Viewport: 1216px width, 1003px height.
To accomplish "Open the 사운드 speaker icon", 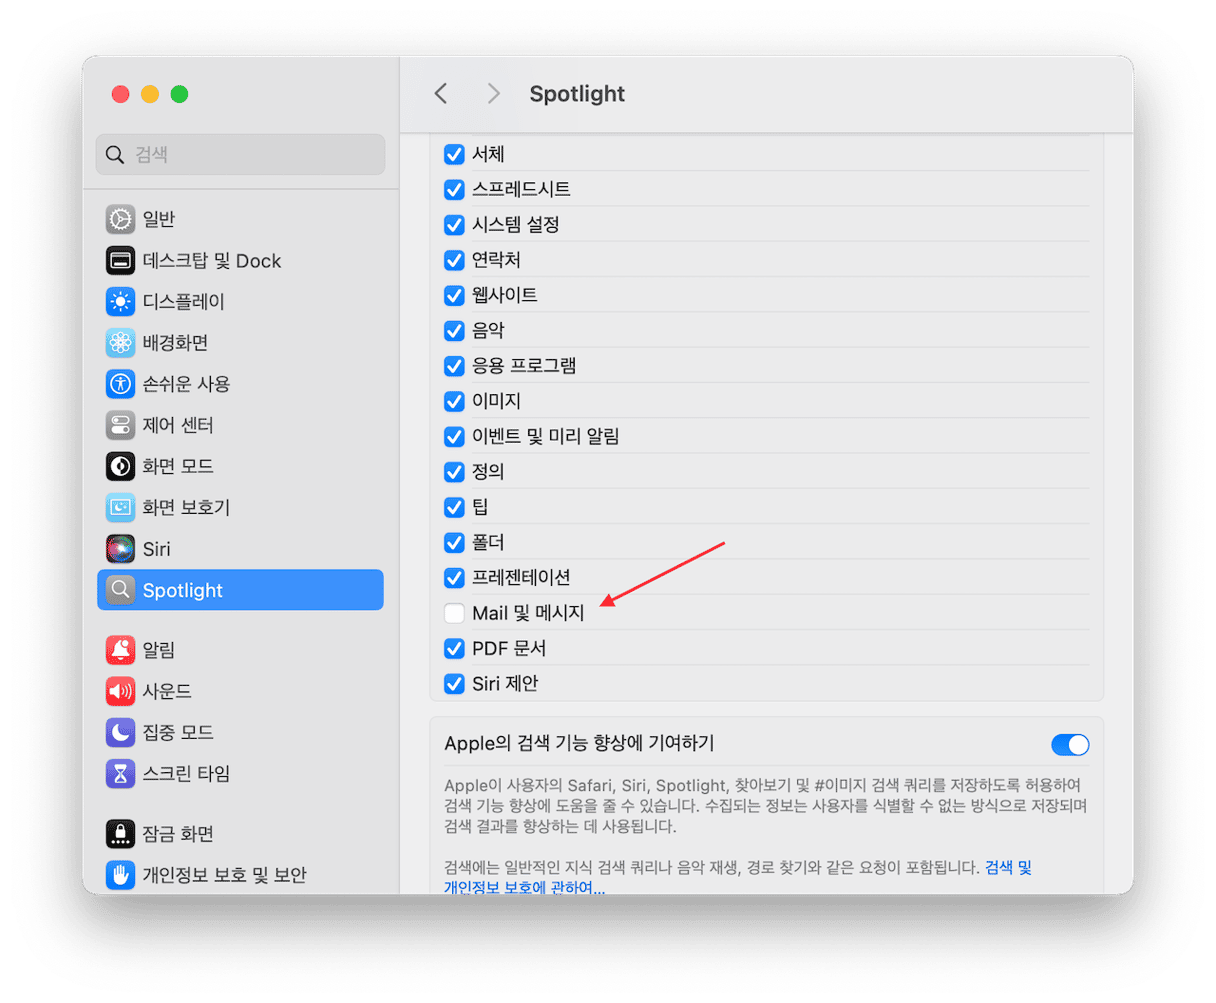I will (x=120, y=691).
